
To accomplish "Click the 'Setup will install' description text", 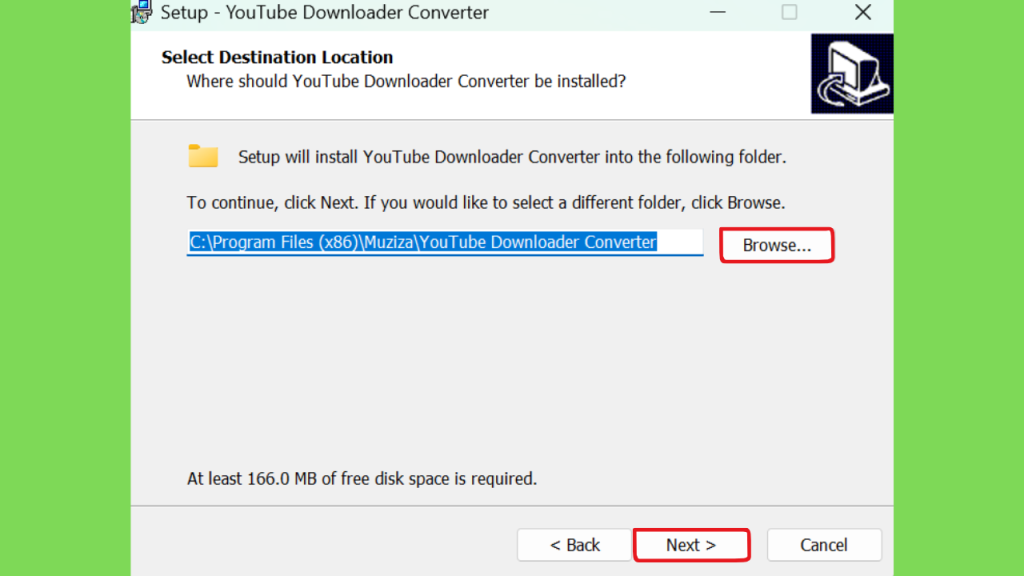I will [x=511, y=157].
